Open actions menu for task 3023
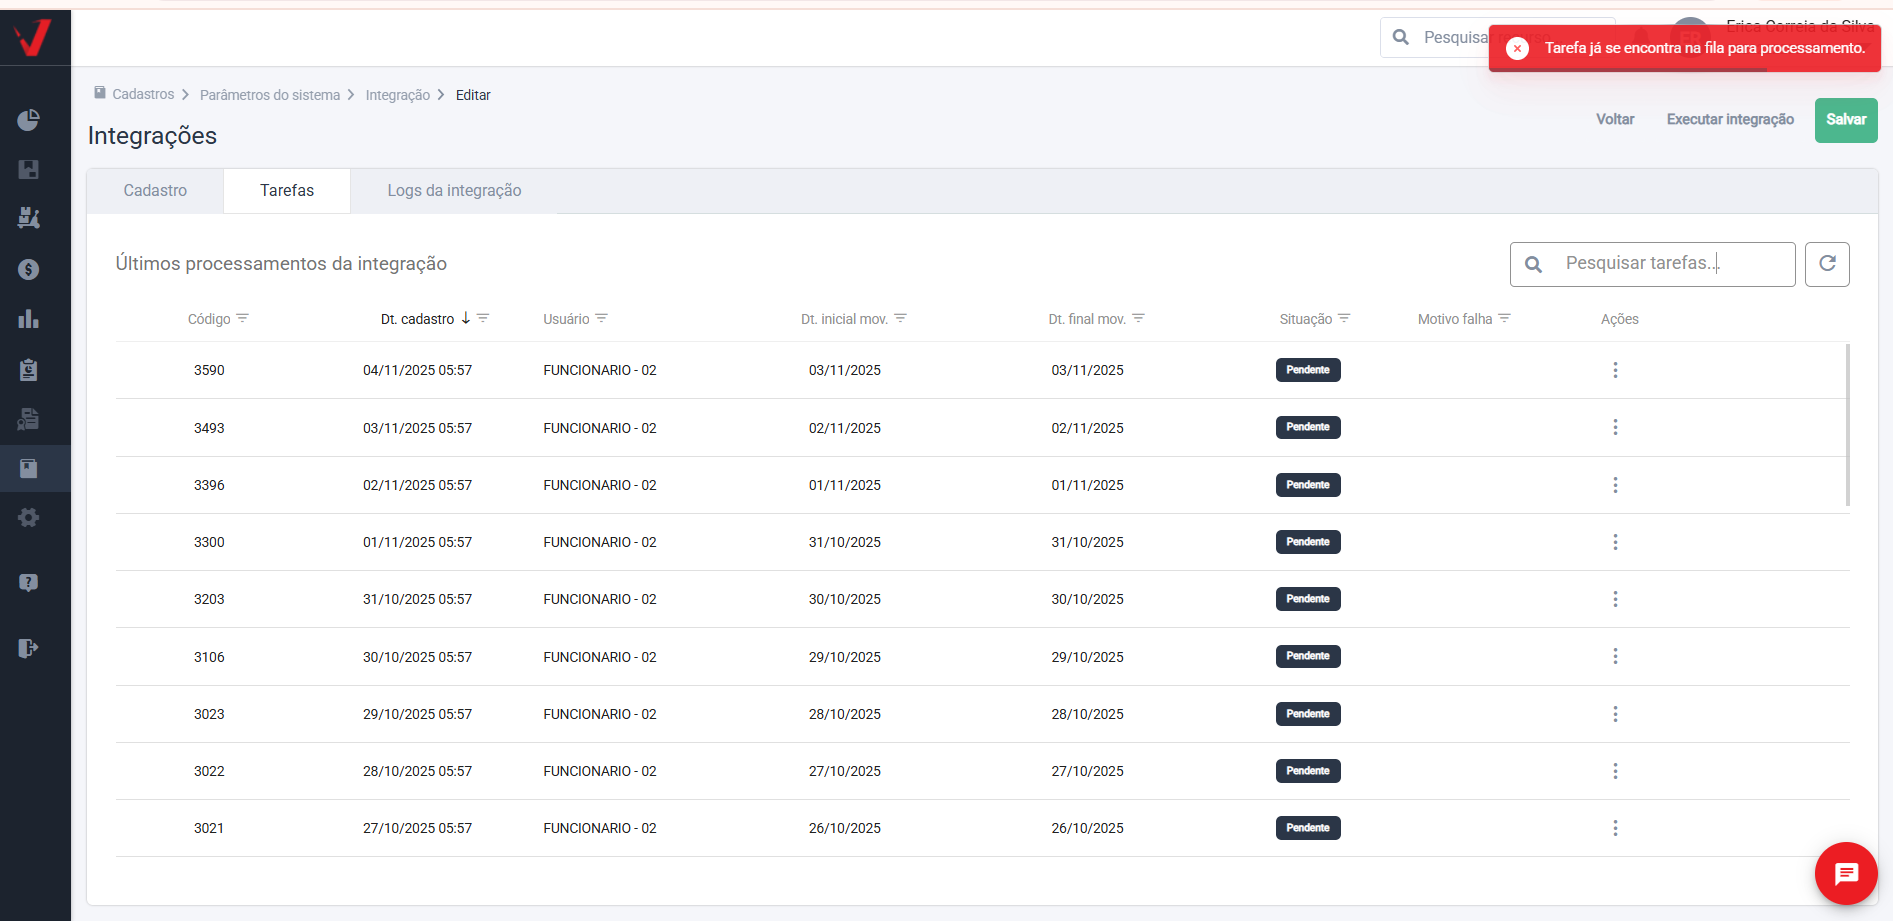Viewport: 1893px width, 921px height. point(1615,714)
